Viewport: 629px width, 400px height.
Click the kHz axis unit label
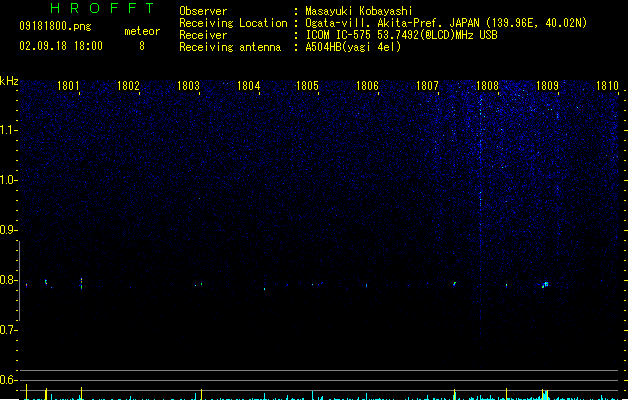coord(9,81)
